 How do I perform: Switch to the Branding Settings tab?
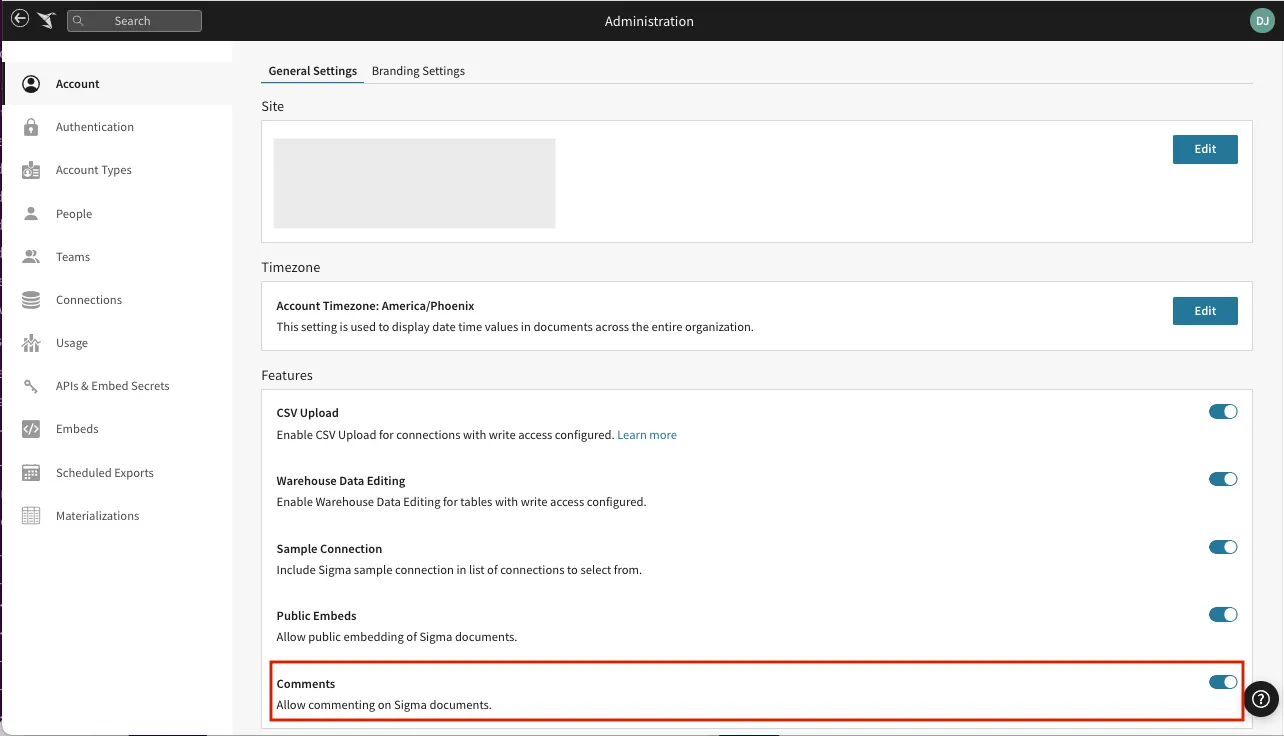click(x=418, y=71)
